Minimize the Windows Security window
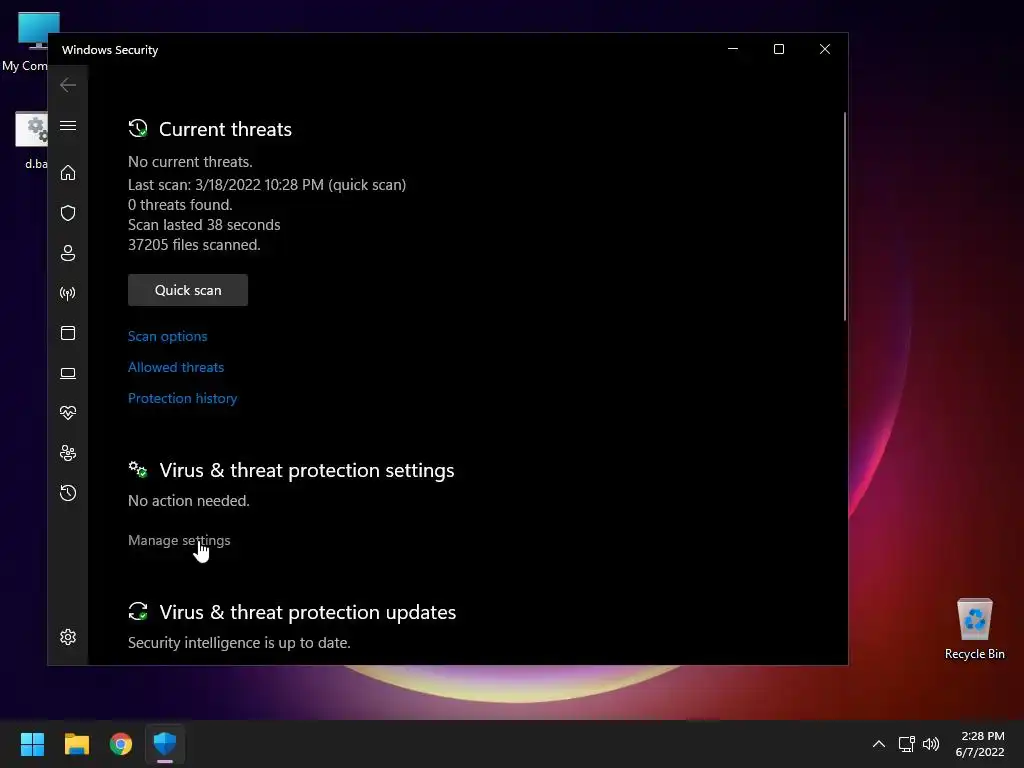1024x768 pixels. (733, 49)
